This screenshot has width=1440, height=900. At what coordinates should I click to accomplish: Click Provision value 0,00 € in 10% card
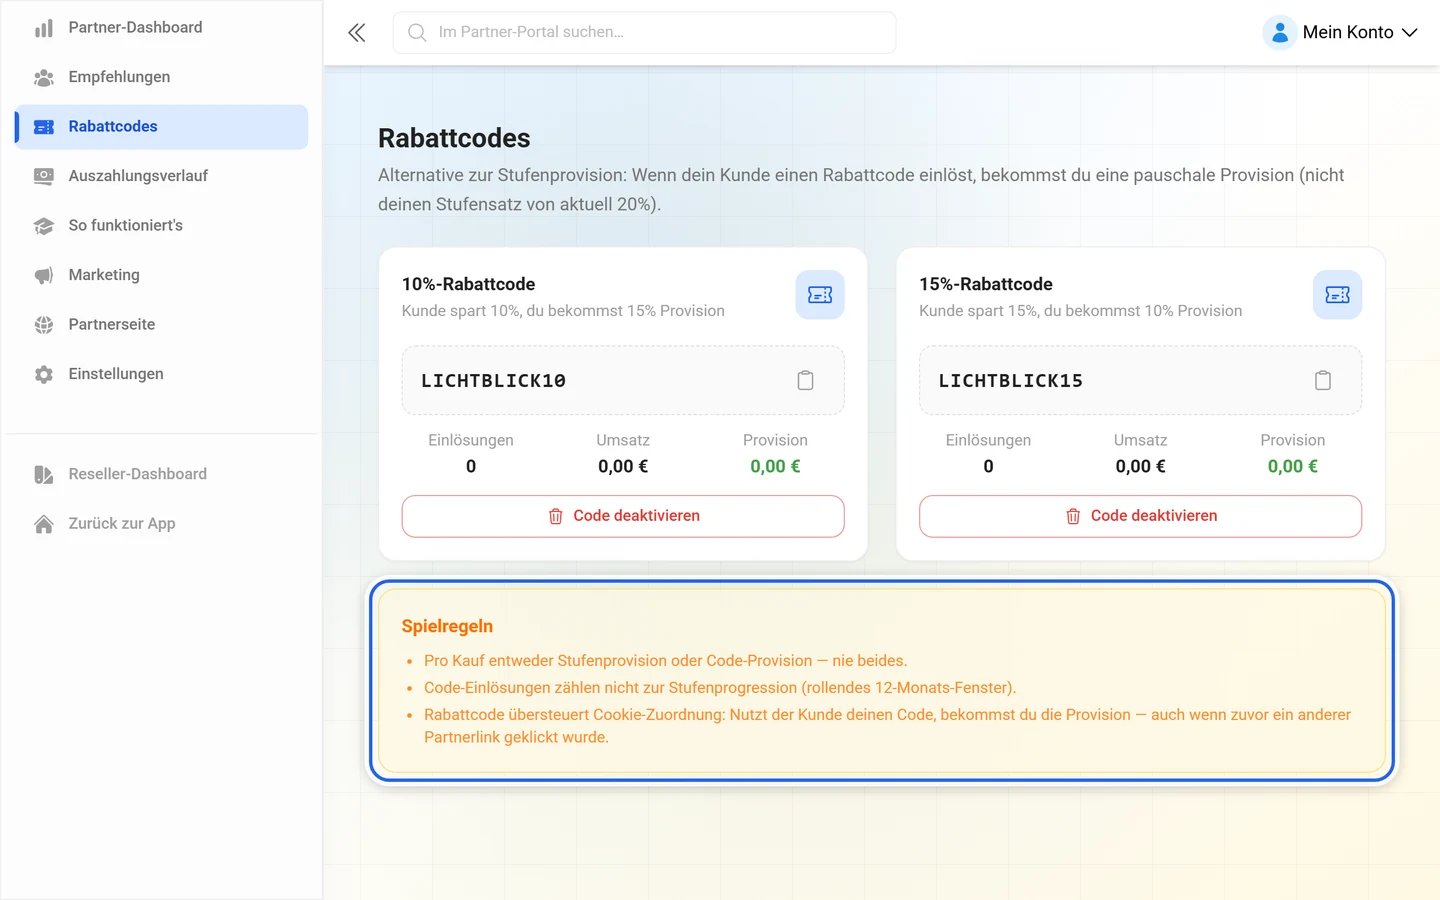click(x=775, y=466)
